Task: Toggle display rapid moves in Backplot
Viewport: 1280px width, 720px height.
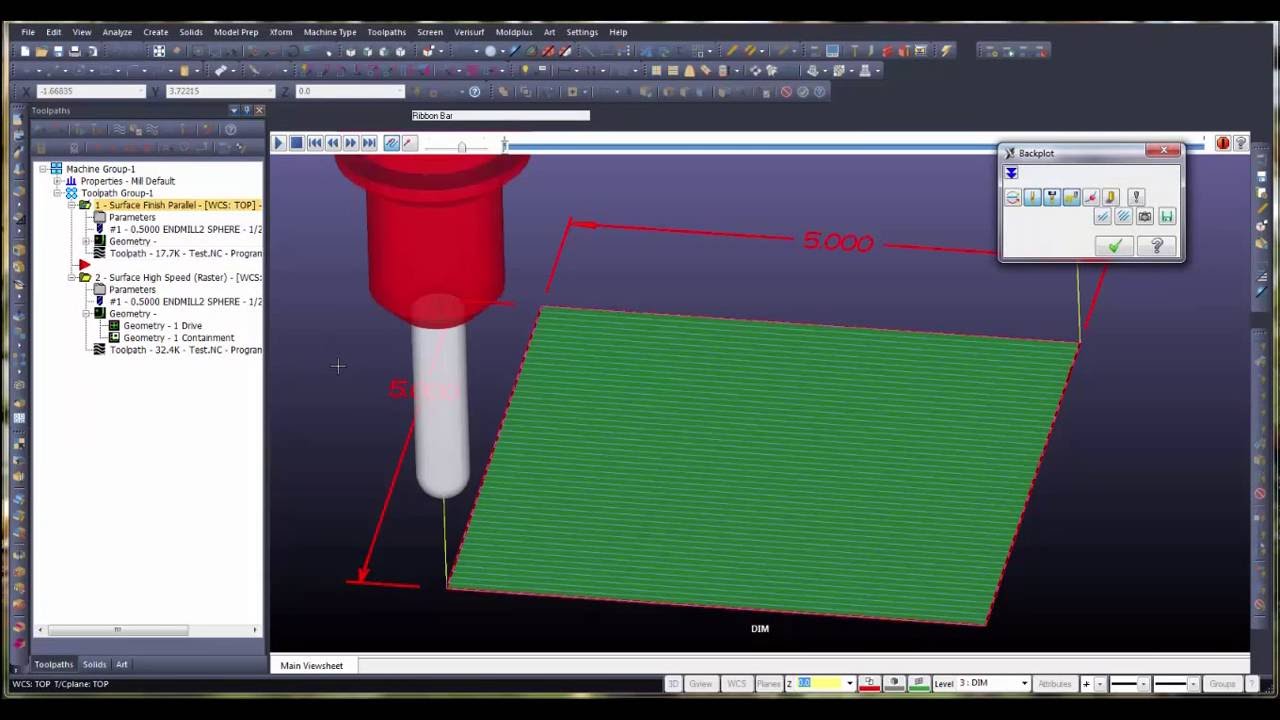Action: click(x=1071, y=197)
